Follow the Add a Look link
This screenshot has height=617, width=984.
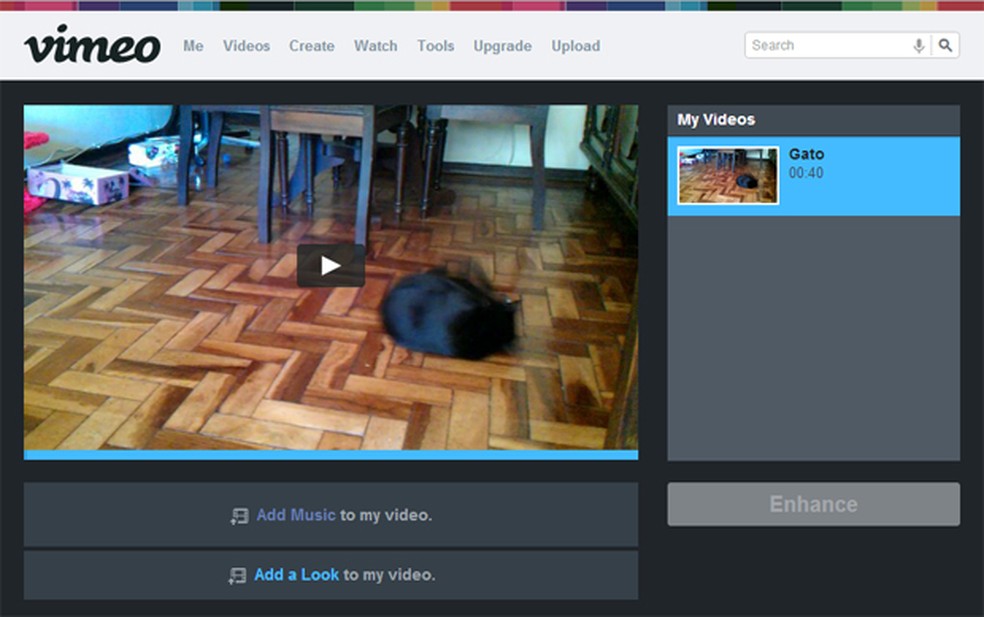[296, 575]
